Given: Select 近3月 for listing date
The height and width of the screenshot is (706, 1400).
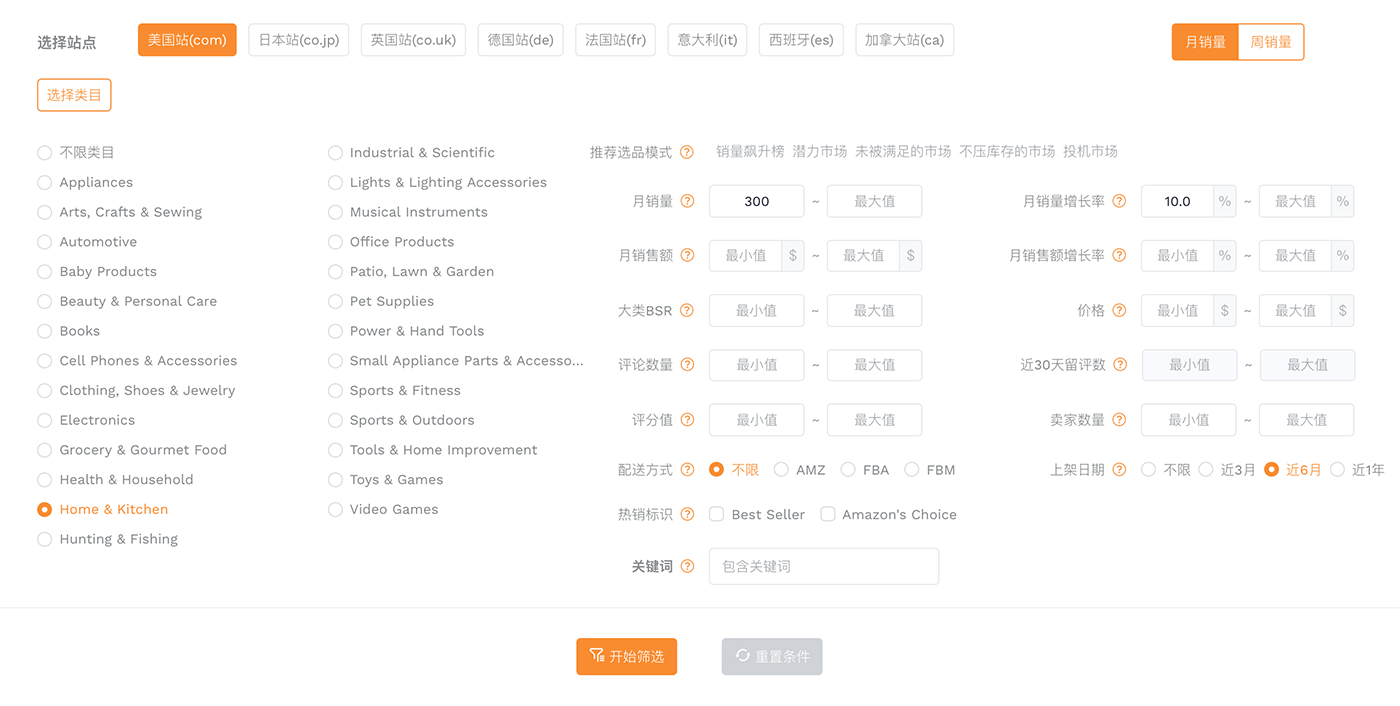Looking at the screenshot, I should [x=1206, y=468].
